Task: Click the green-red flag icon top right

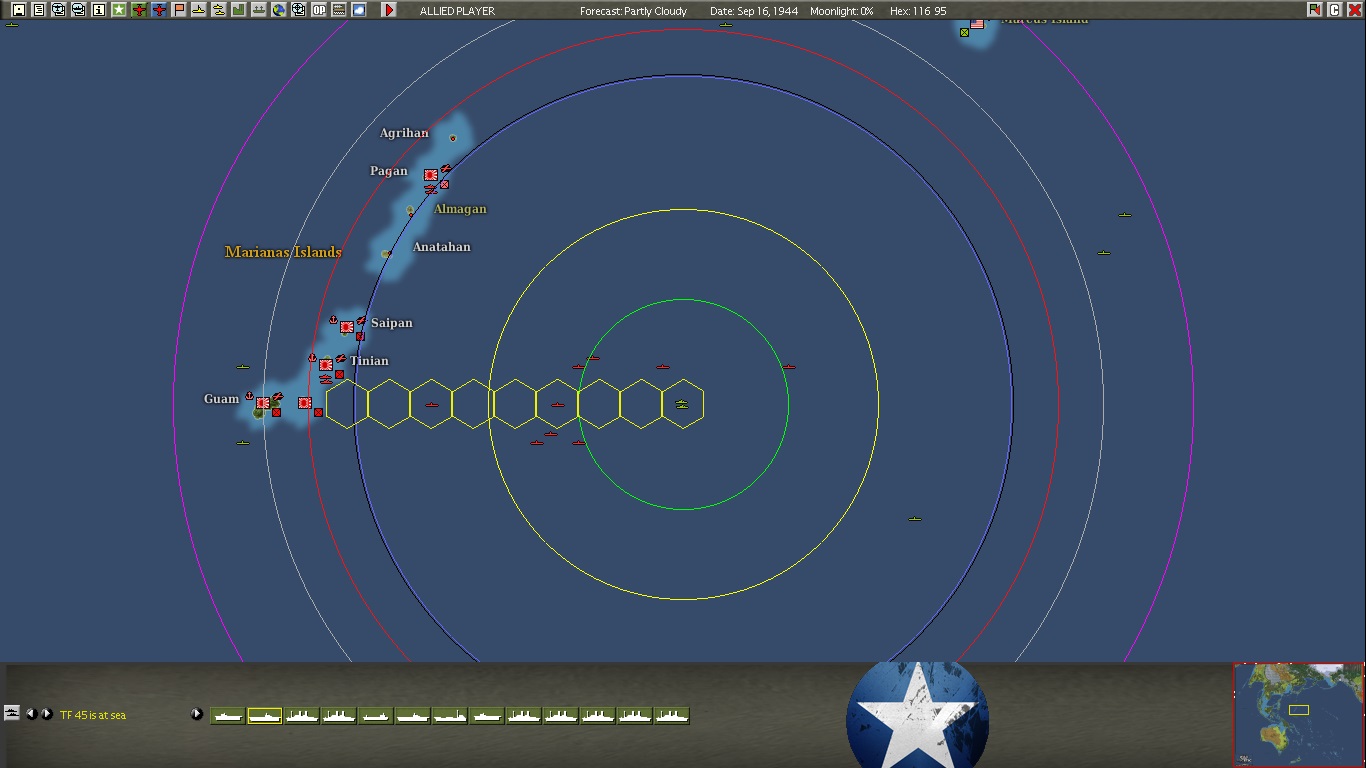Action: point(1314,10)
